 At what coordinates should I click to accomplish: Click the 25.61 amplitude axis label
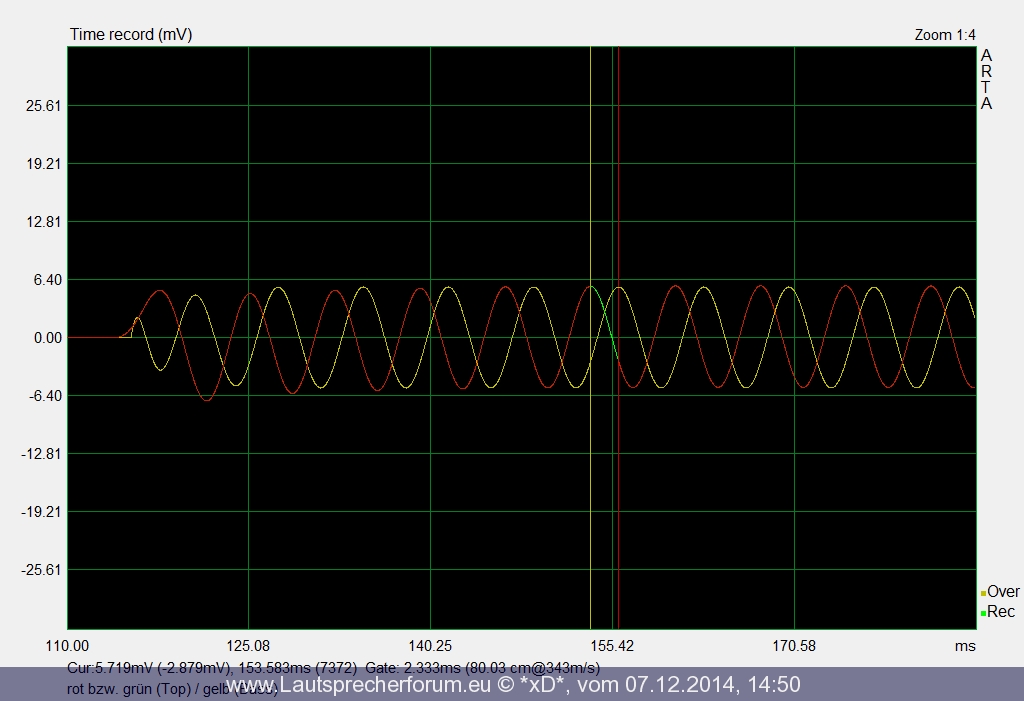pyautogui.click(x=46, y=106)
